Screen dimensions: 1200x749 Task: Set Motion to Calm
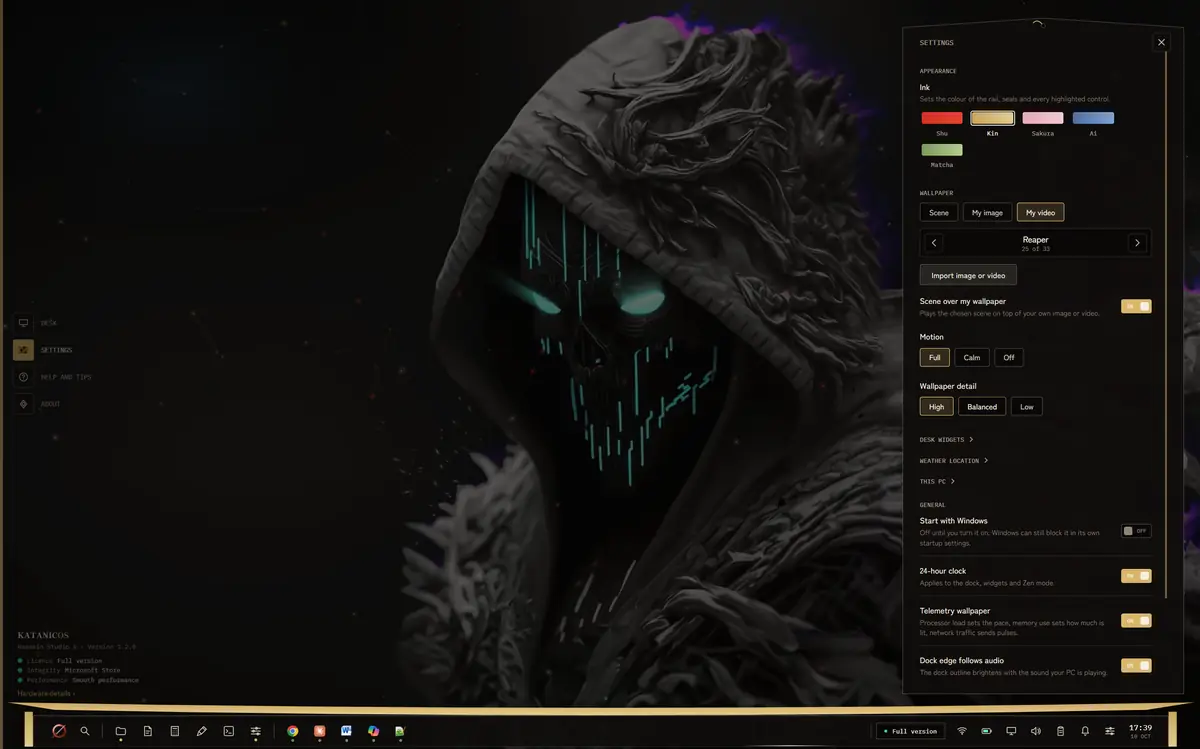point(972,357)
